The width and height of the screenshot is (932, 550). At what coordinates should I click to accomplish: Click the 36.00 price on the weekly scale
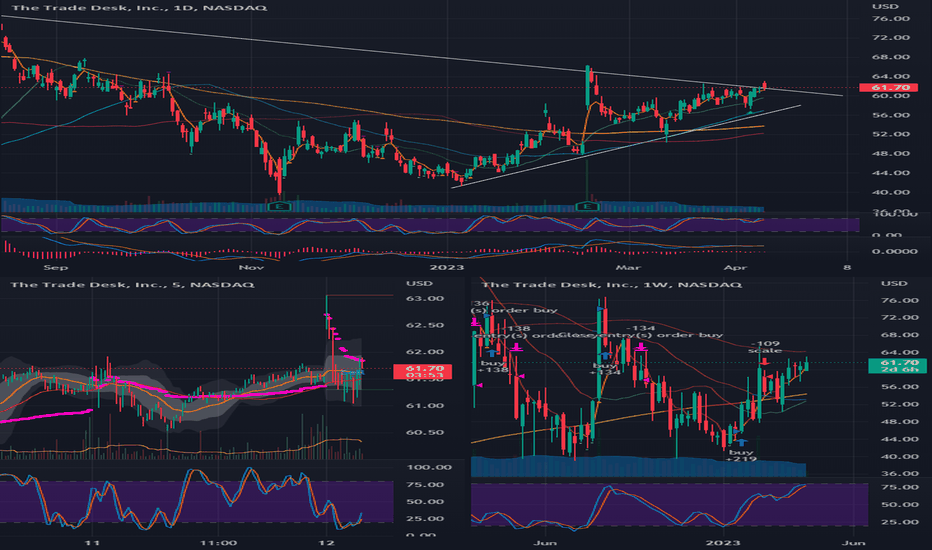click(x=902, y=474)
